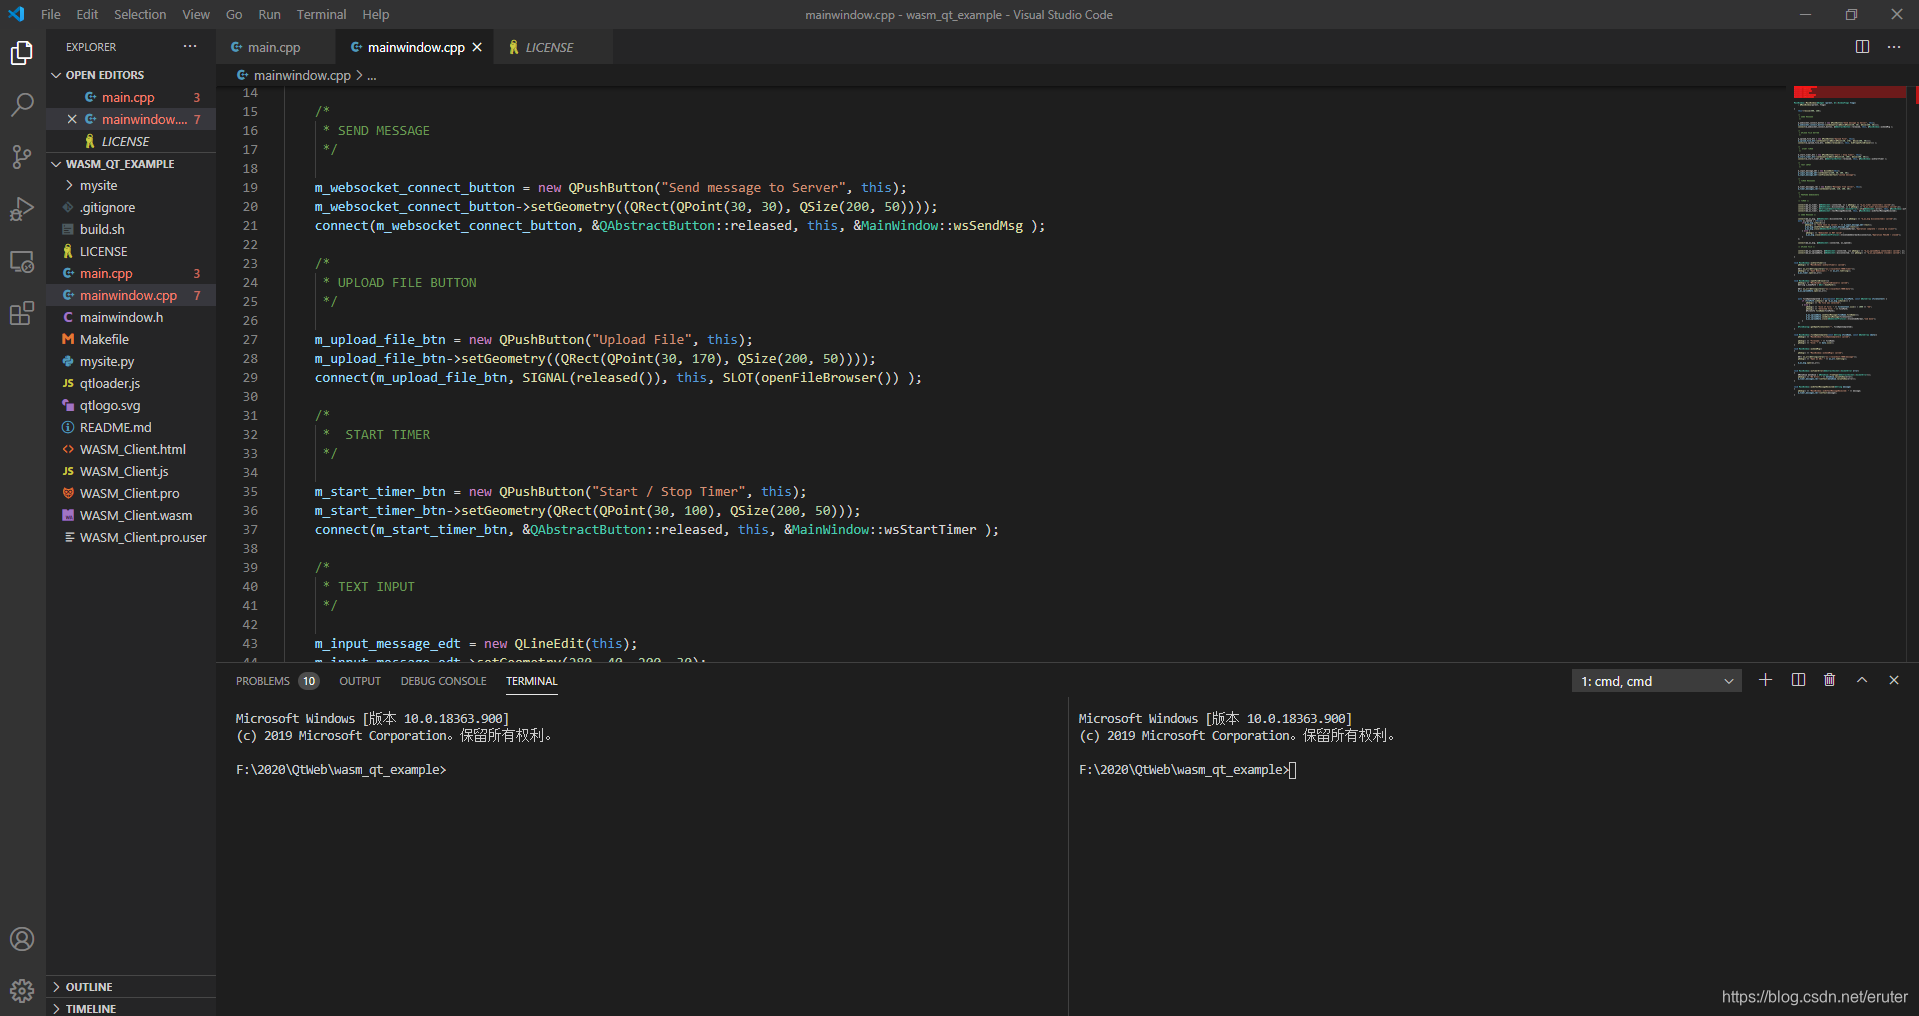The image size is (1919, 1016).
Task: Focus the left terminal pane prompt
Action: [x=341, y=770]
